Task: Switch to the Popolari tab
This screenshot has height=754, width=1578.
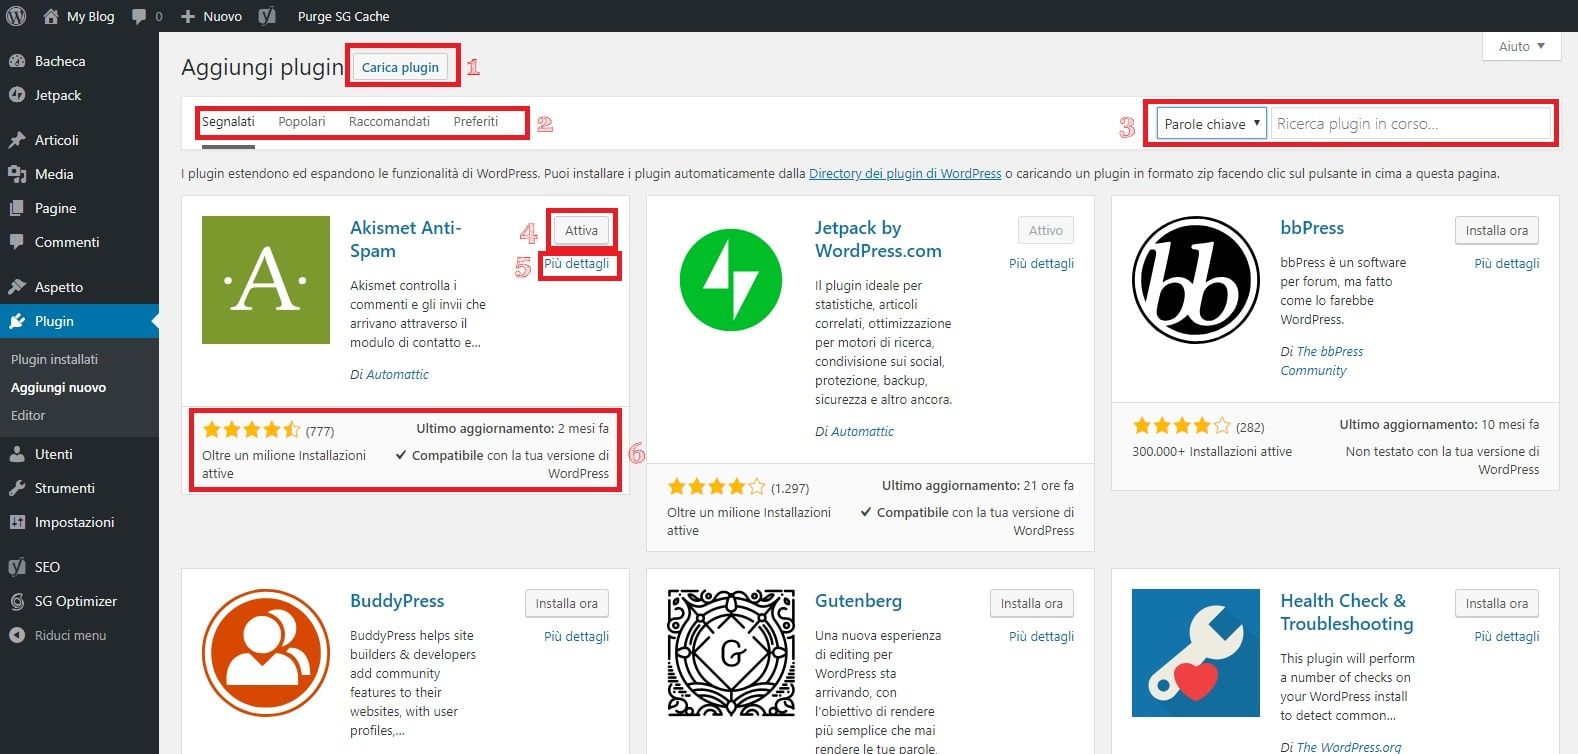Action: tap(302, 122)
